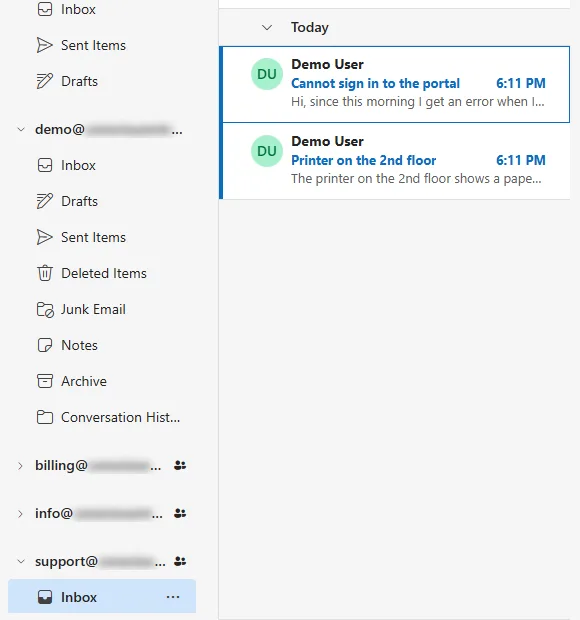
Task: Click DU avatar on 'Printer on the 2nd floor' email
Action: 267,151
